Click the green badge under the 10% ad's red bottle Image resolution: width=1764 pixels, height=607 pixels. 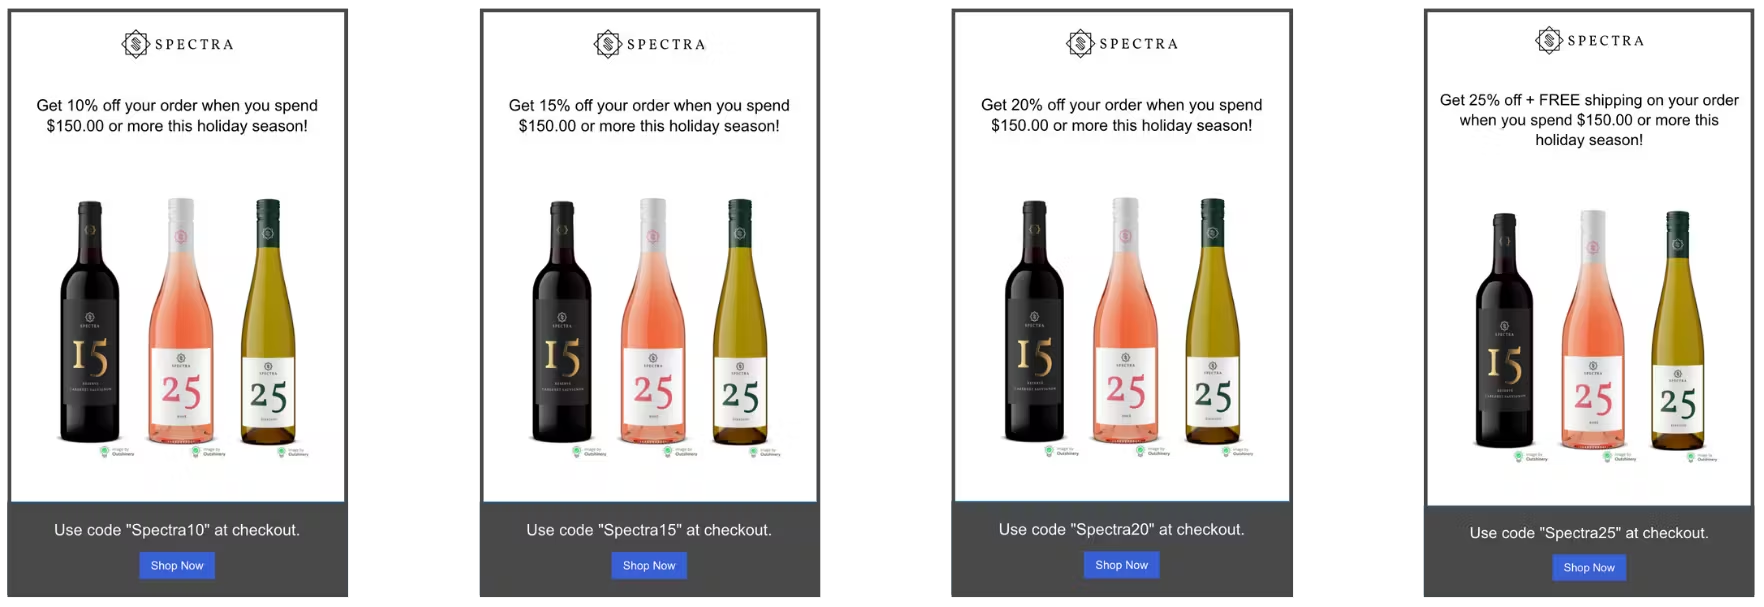pyautogui.click(x=105, y=452)
